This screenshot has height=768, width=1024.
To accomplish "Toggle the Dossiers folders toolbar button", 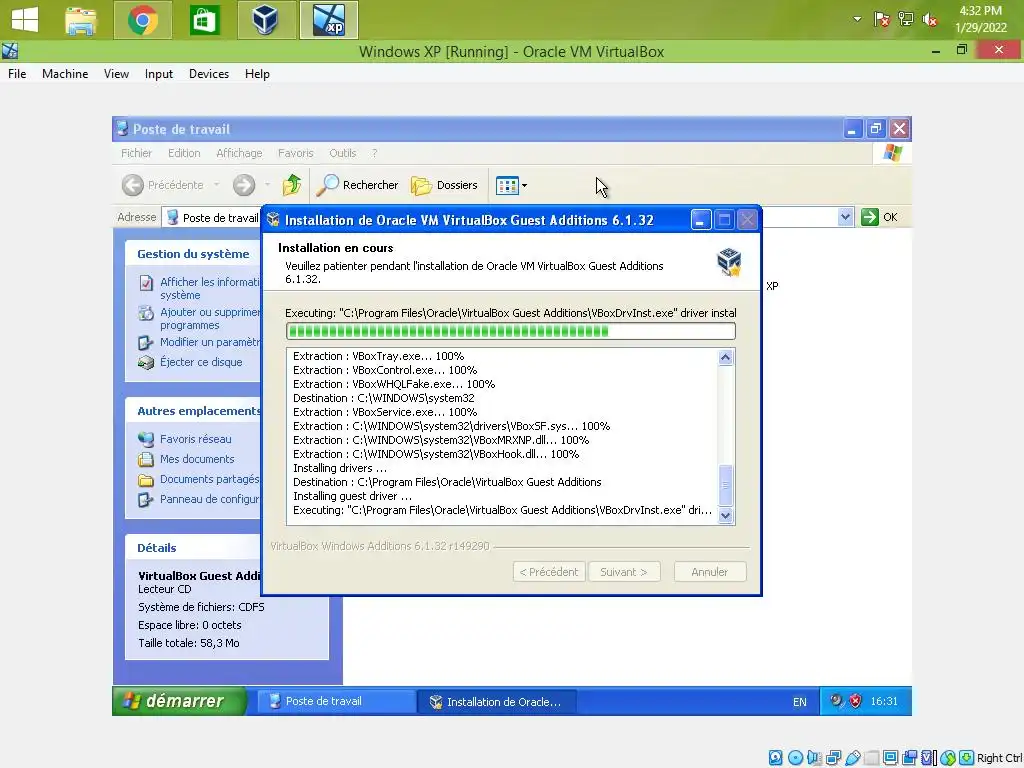I will point(444,185).
